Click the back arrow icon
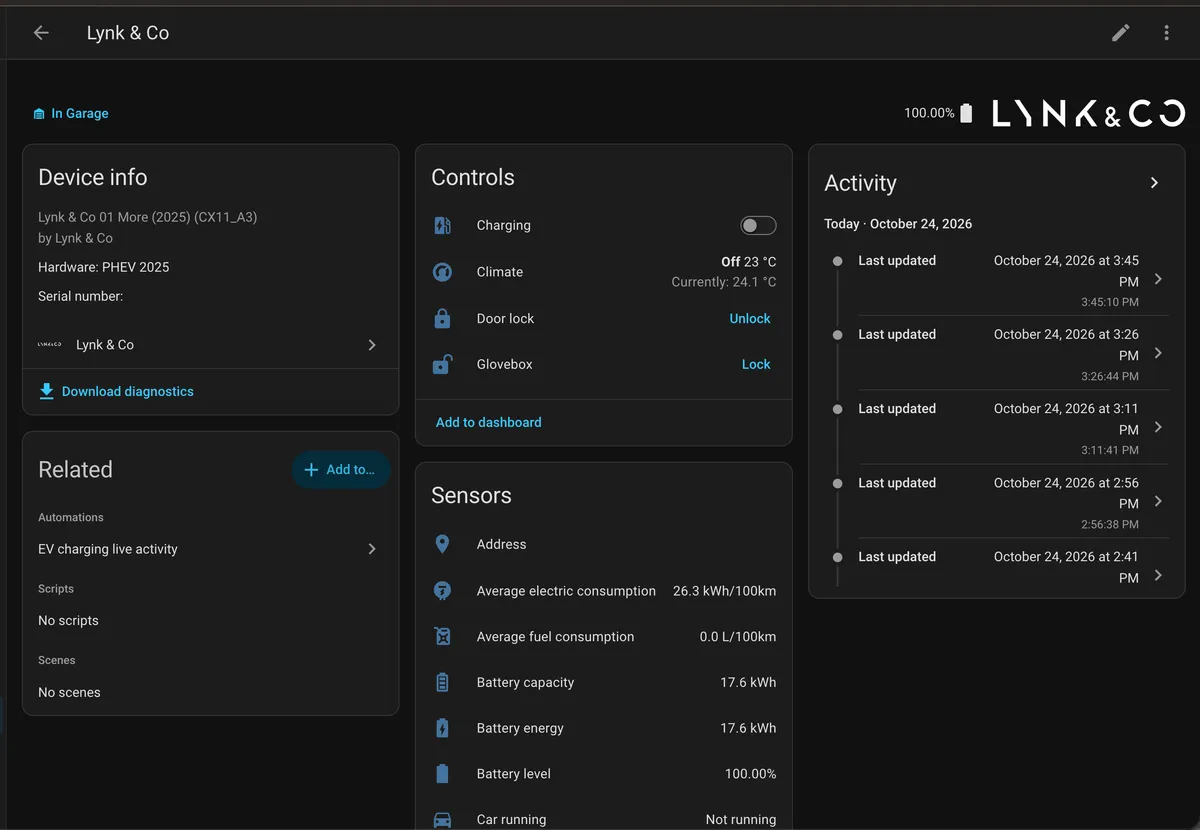Viewport: 1200px width, 830px height. tap(41, 33)
